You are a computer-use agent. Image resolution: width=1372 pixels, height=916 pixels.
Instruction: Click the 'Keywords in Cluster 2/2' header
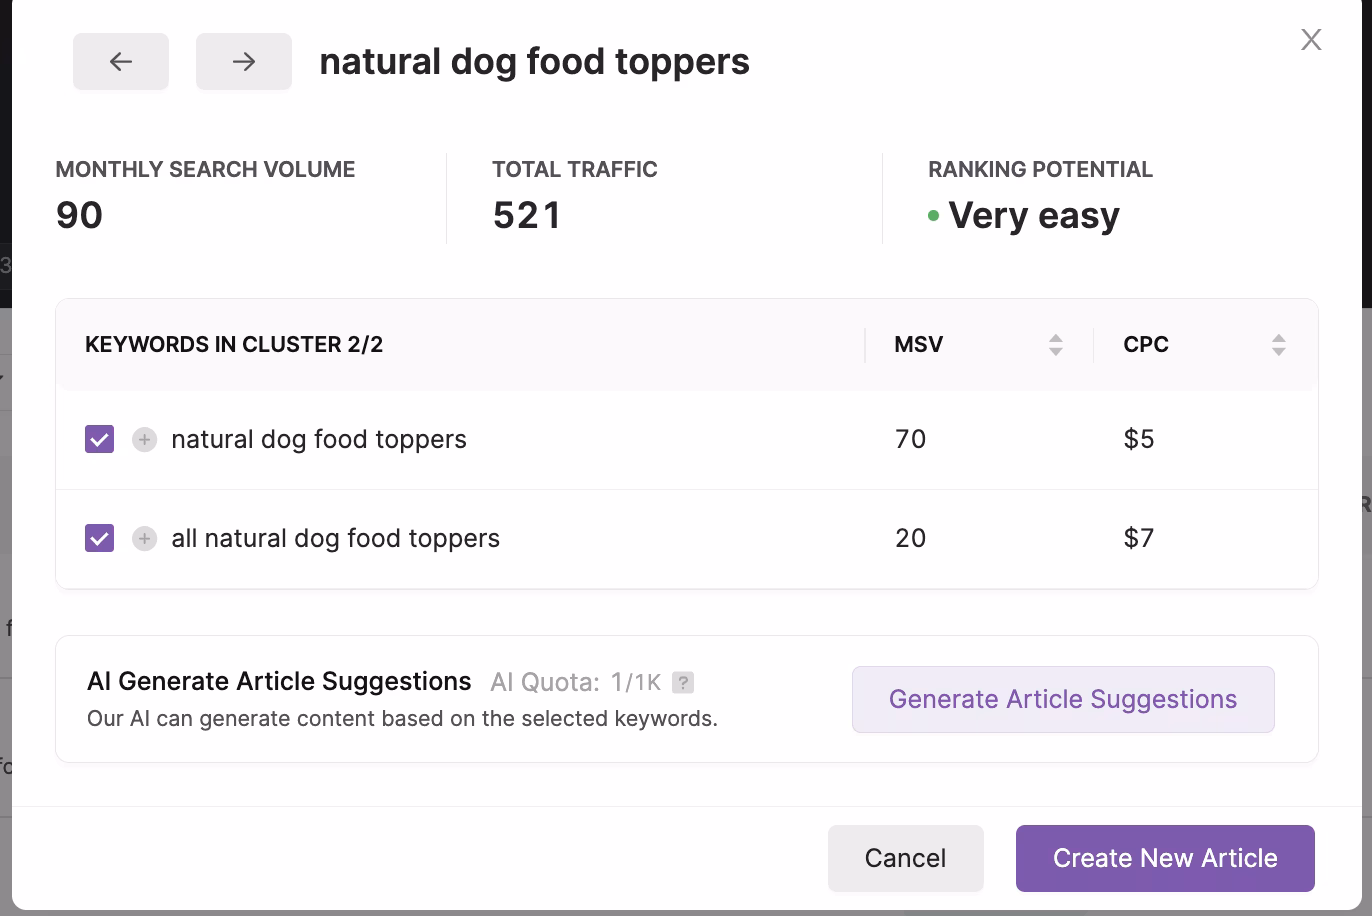point(234,345)
